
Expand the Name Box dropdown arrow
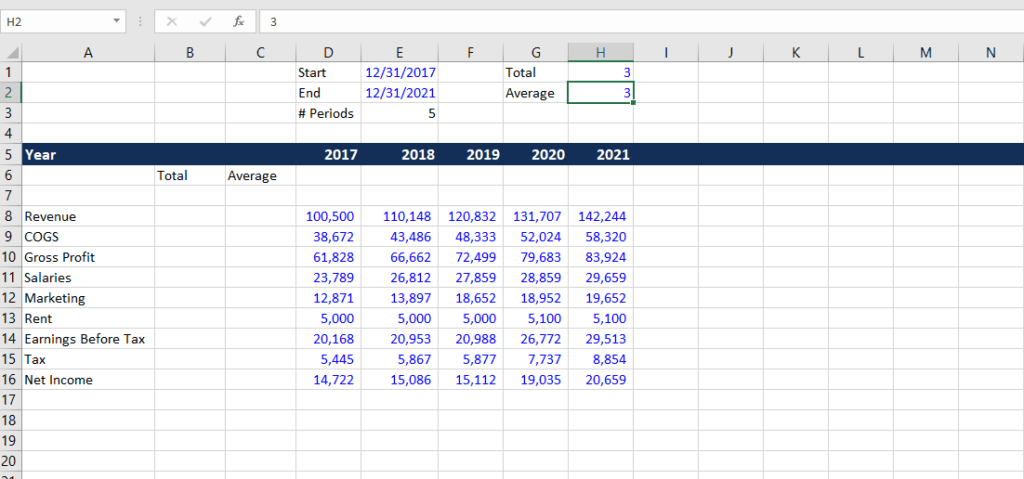click(x=117, y=21)
